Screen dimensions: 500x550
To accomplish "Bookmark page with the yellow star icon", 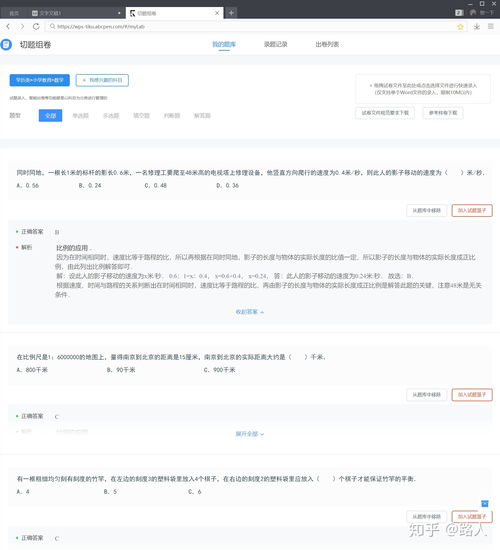I will point(460,27).
